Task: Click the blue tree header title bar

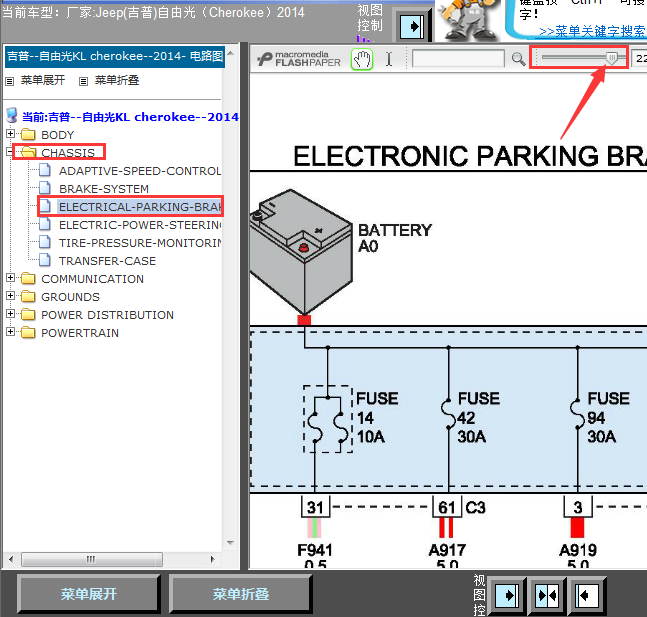Action: [115, 56]
